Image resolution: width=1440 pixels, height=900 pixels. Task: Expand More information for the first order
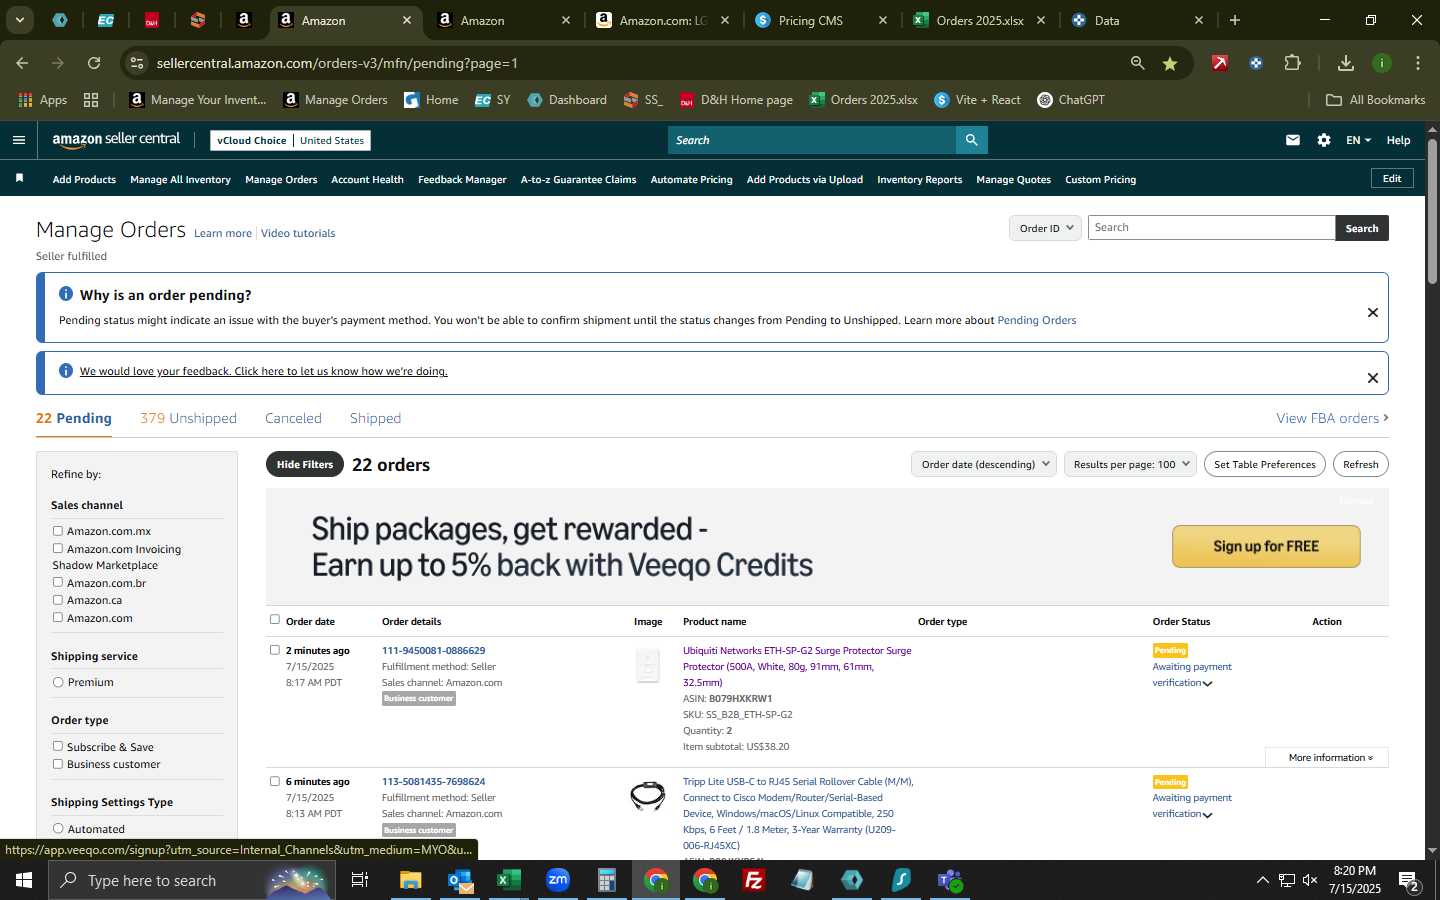[x=1327, y=758]
